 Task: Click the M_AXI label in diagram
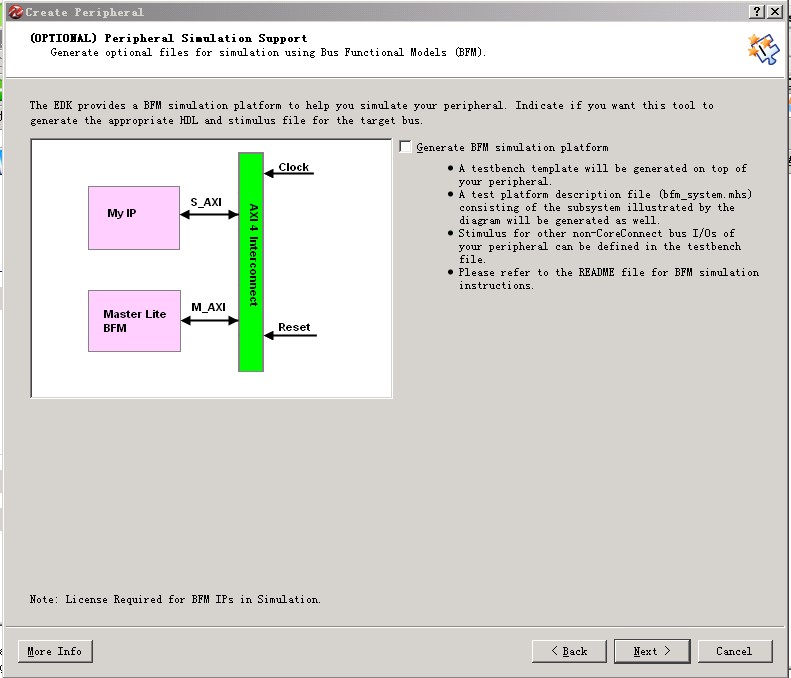pos(208,307)
